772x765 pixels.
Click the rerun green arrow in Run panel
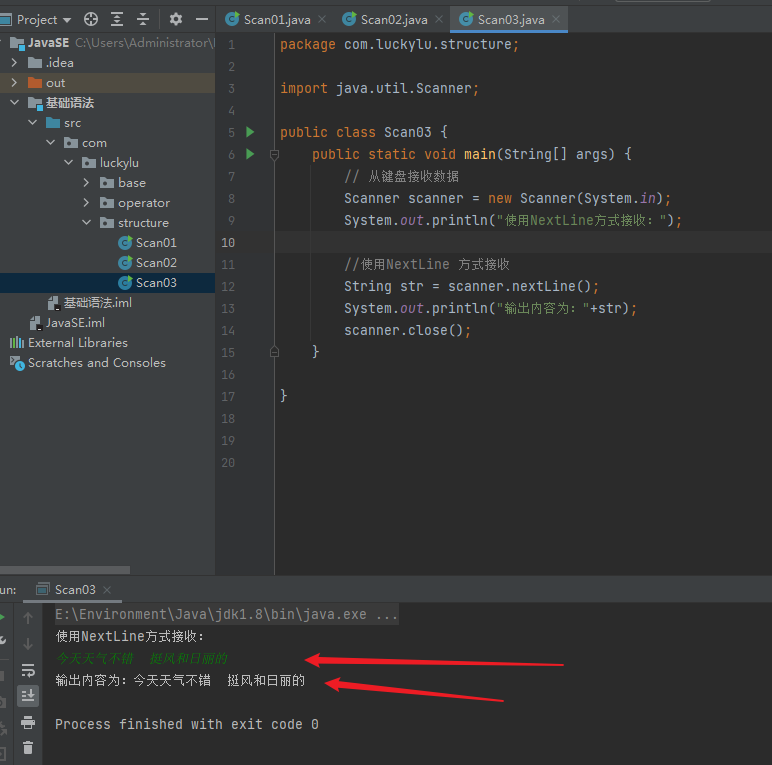tap(2, 617)
